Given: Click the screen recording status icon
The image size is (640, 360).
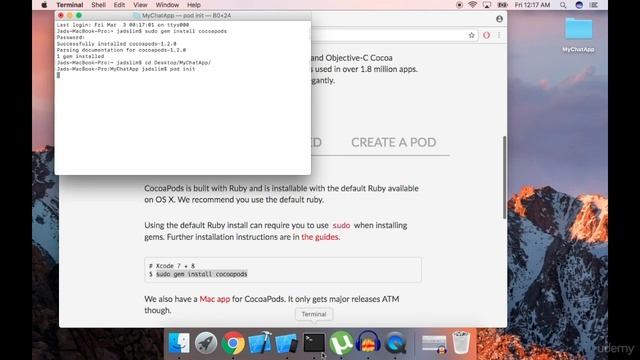Looking at the screenshot, I should [x=459, y=5].
